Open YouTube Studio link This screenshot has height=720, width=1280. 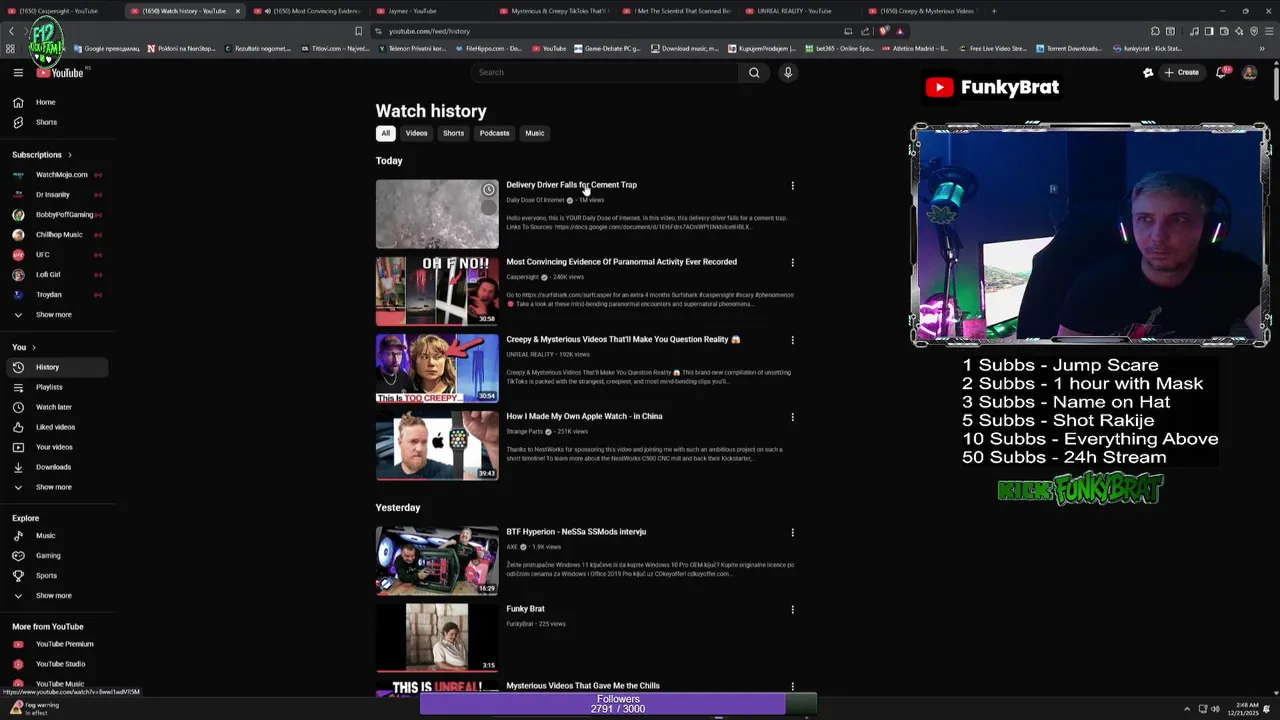click(x=60, y=664)
